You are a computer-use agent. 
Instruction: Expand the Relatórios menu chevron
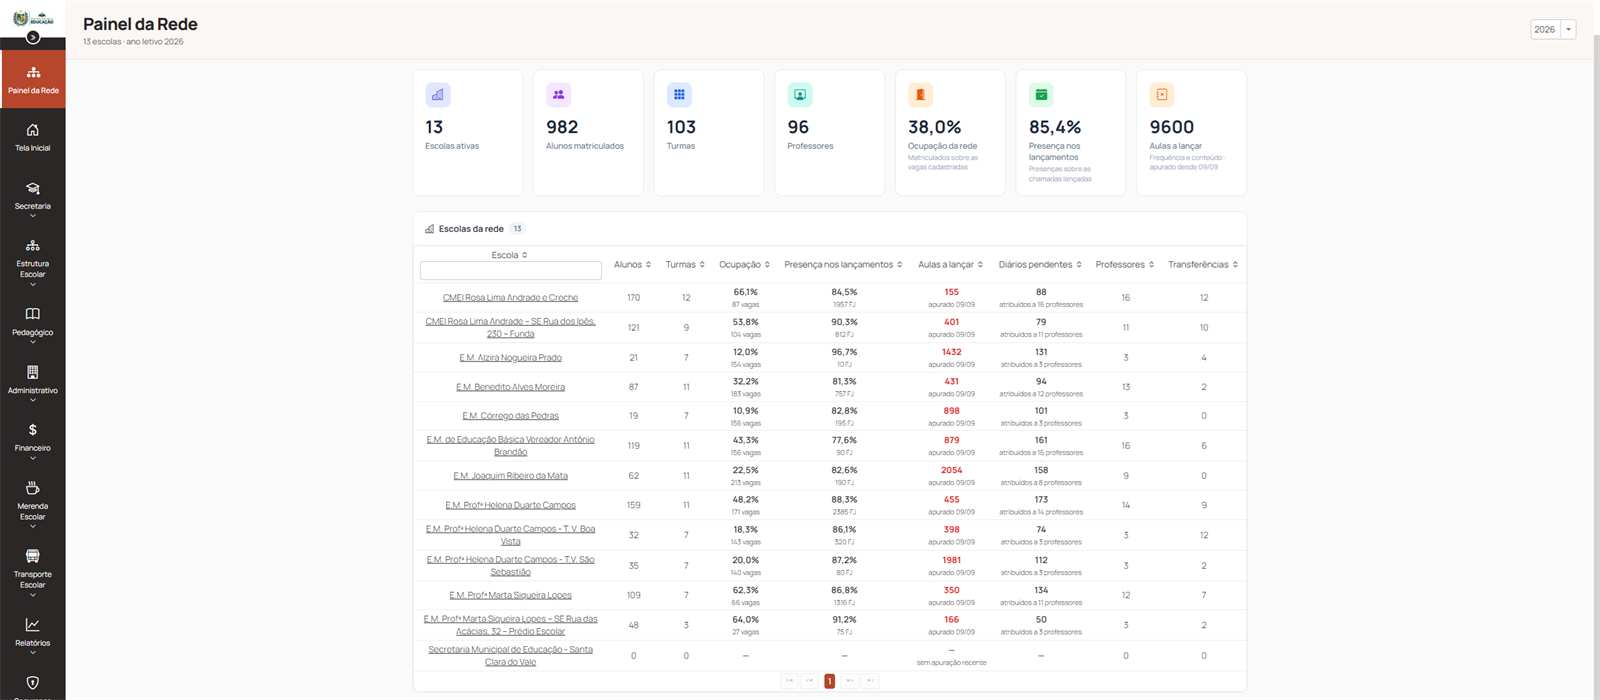[x=33, y=653]
